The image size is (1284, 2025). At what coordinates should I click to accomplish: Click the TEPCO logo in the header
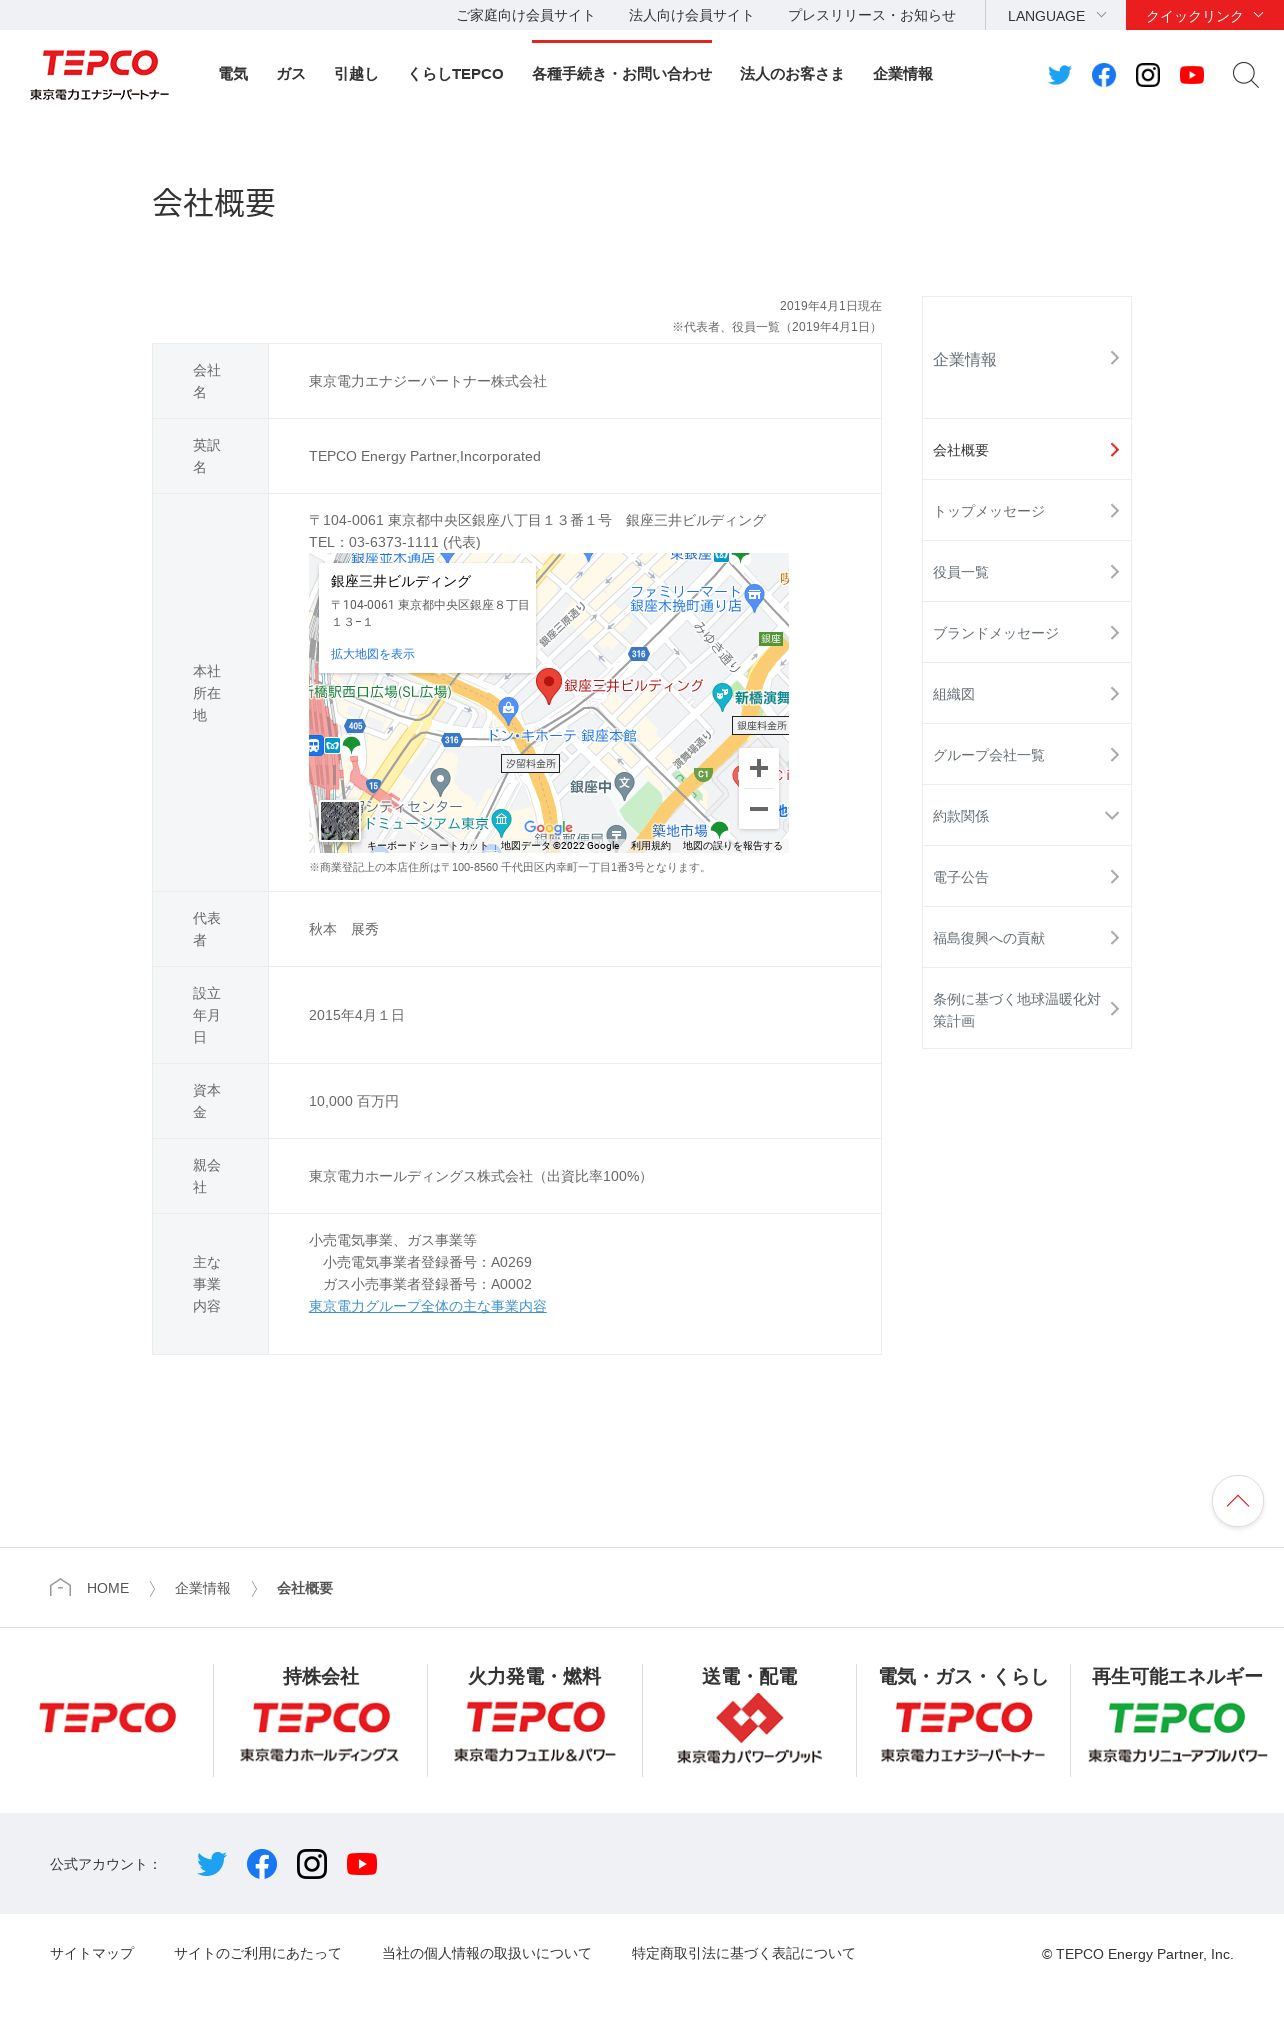pos(100,75)
